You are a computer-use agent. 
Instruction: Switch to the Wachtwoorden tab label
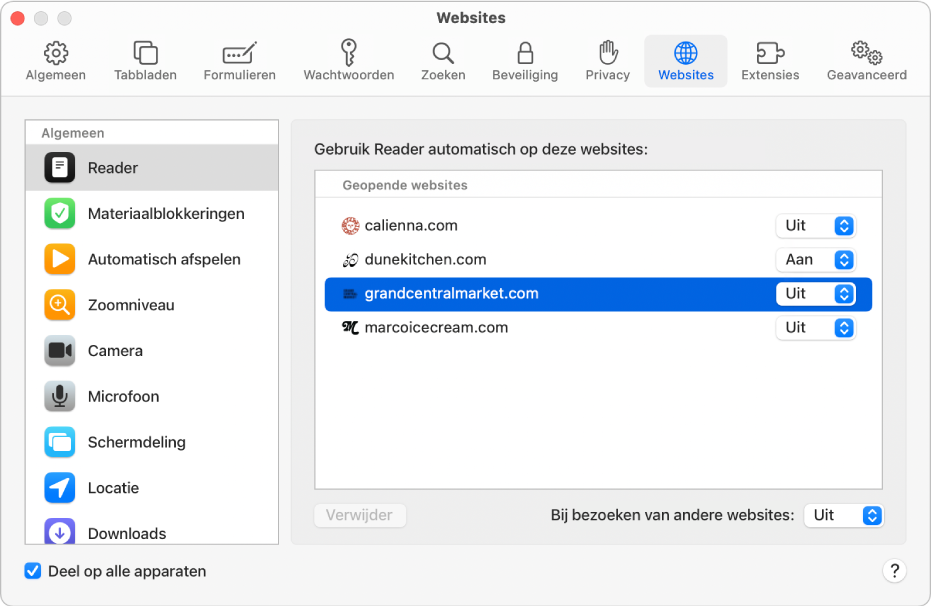(349, 75)
